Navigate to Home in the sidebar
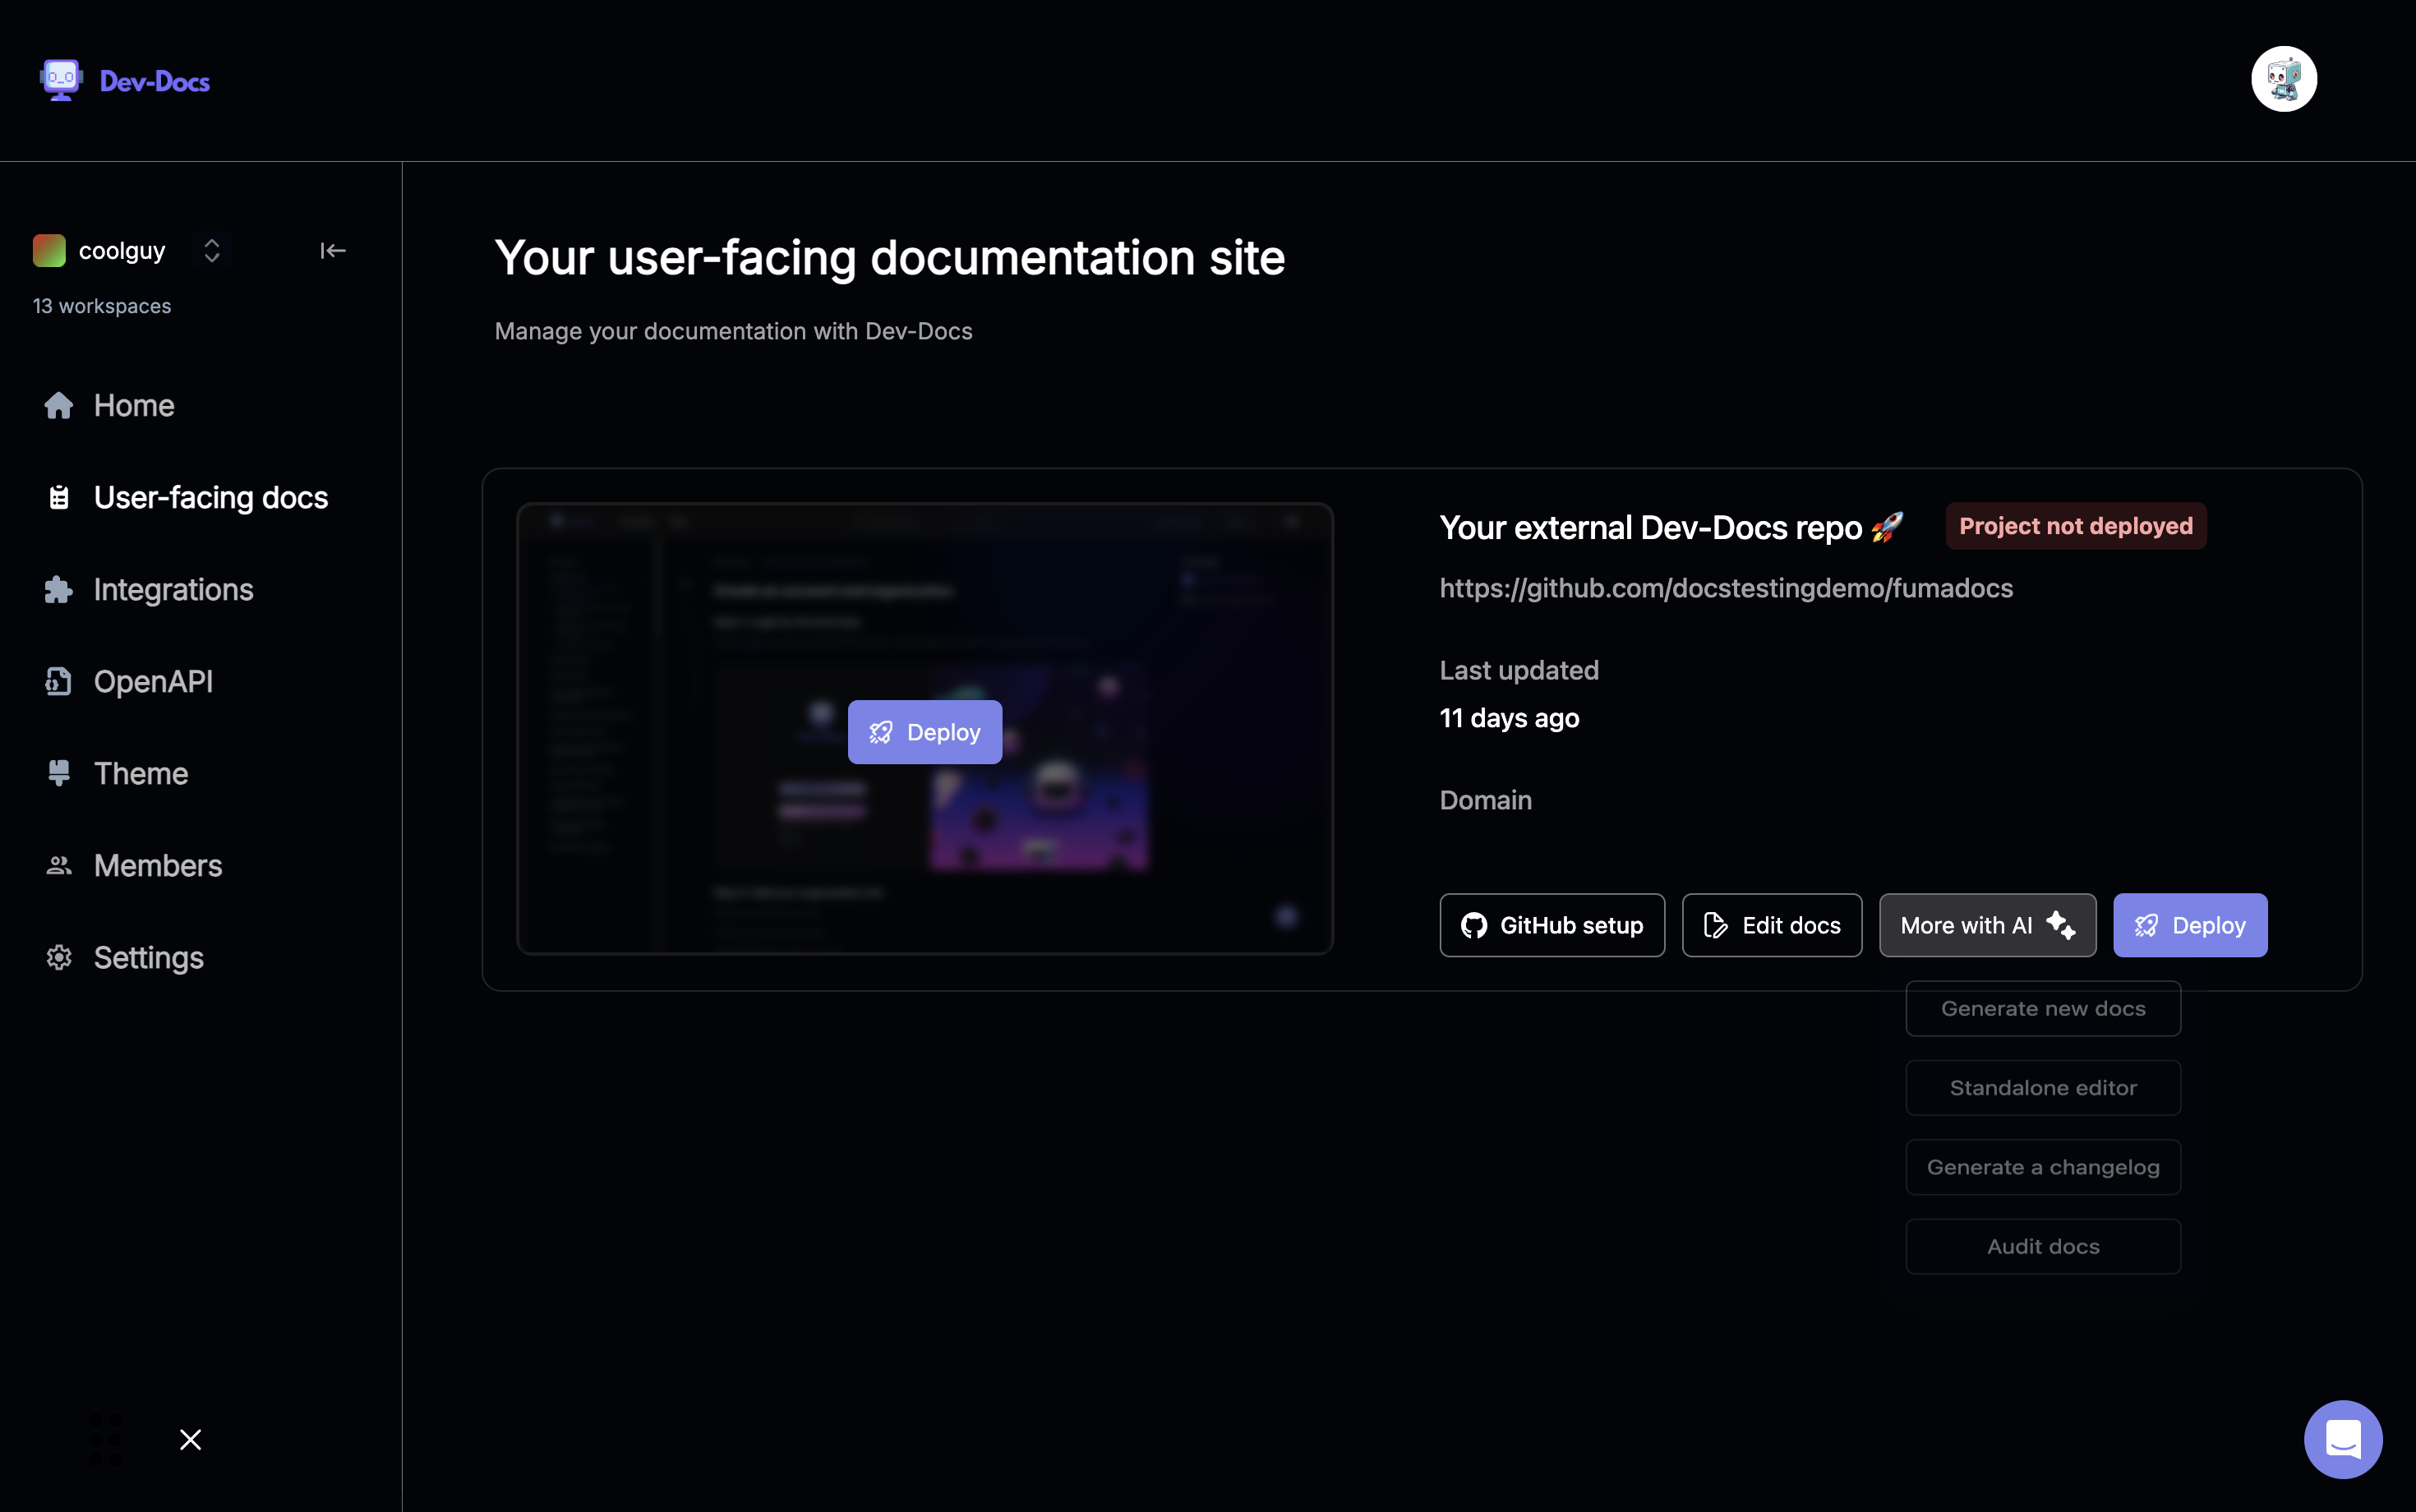 coord(134,405)
